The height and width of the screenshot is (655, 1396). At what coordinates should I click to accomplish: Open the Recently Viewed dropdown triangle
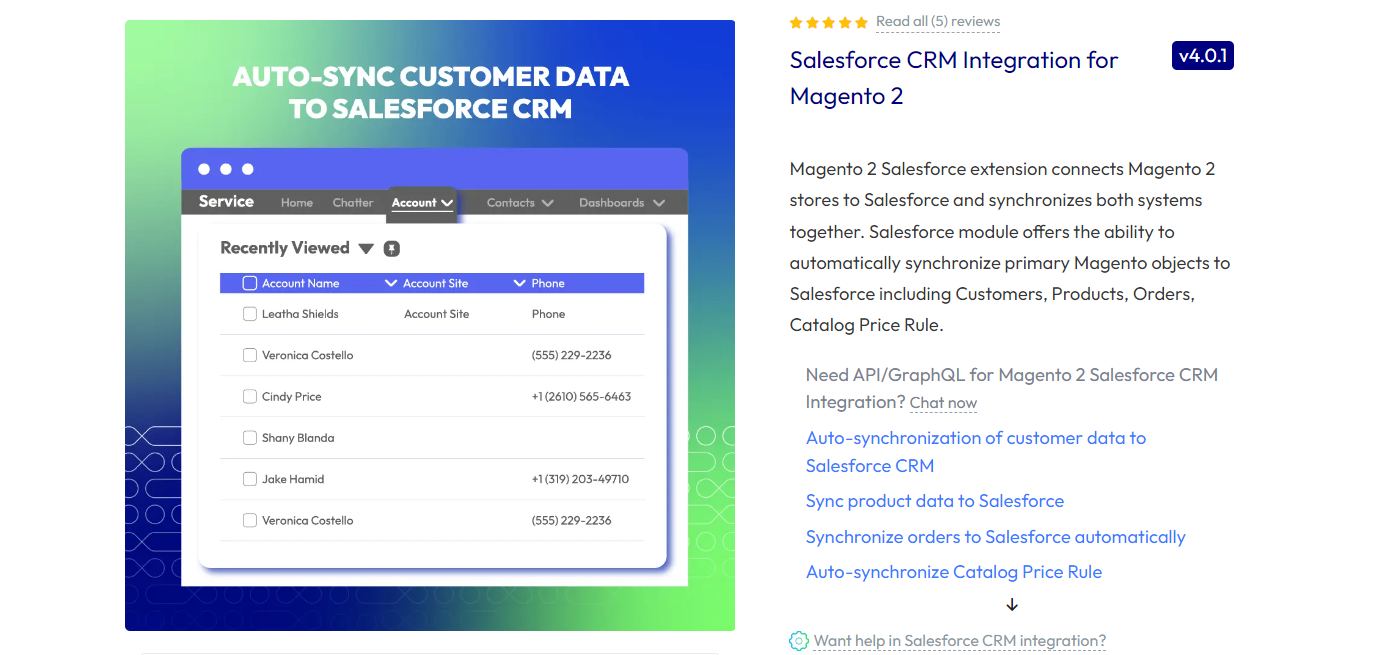point(366,248)
